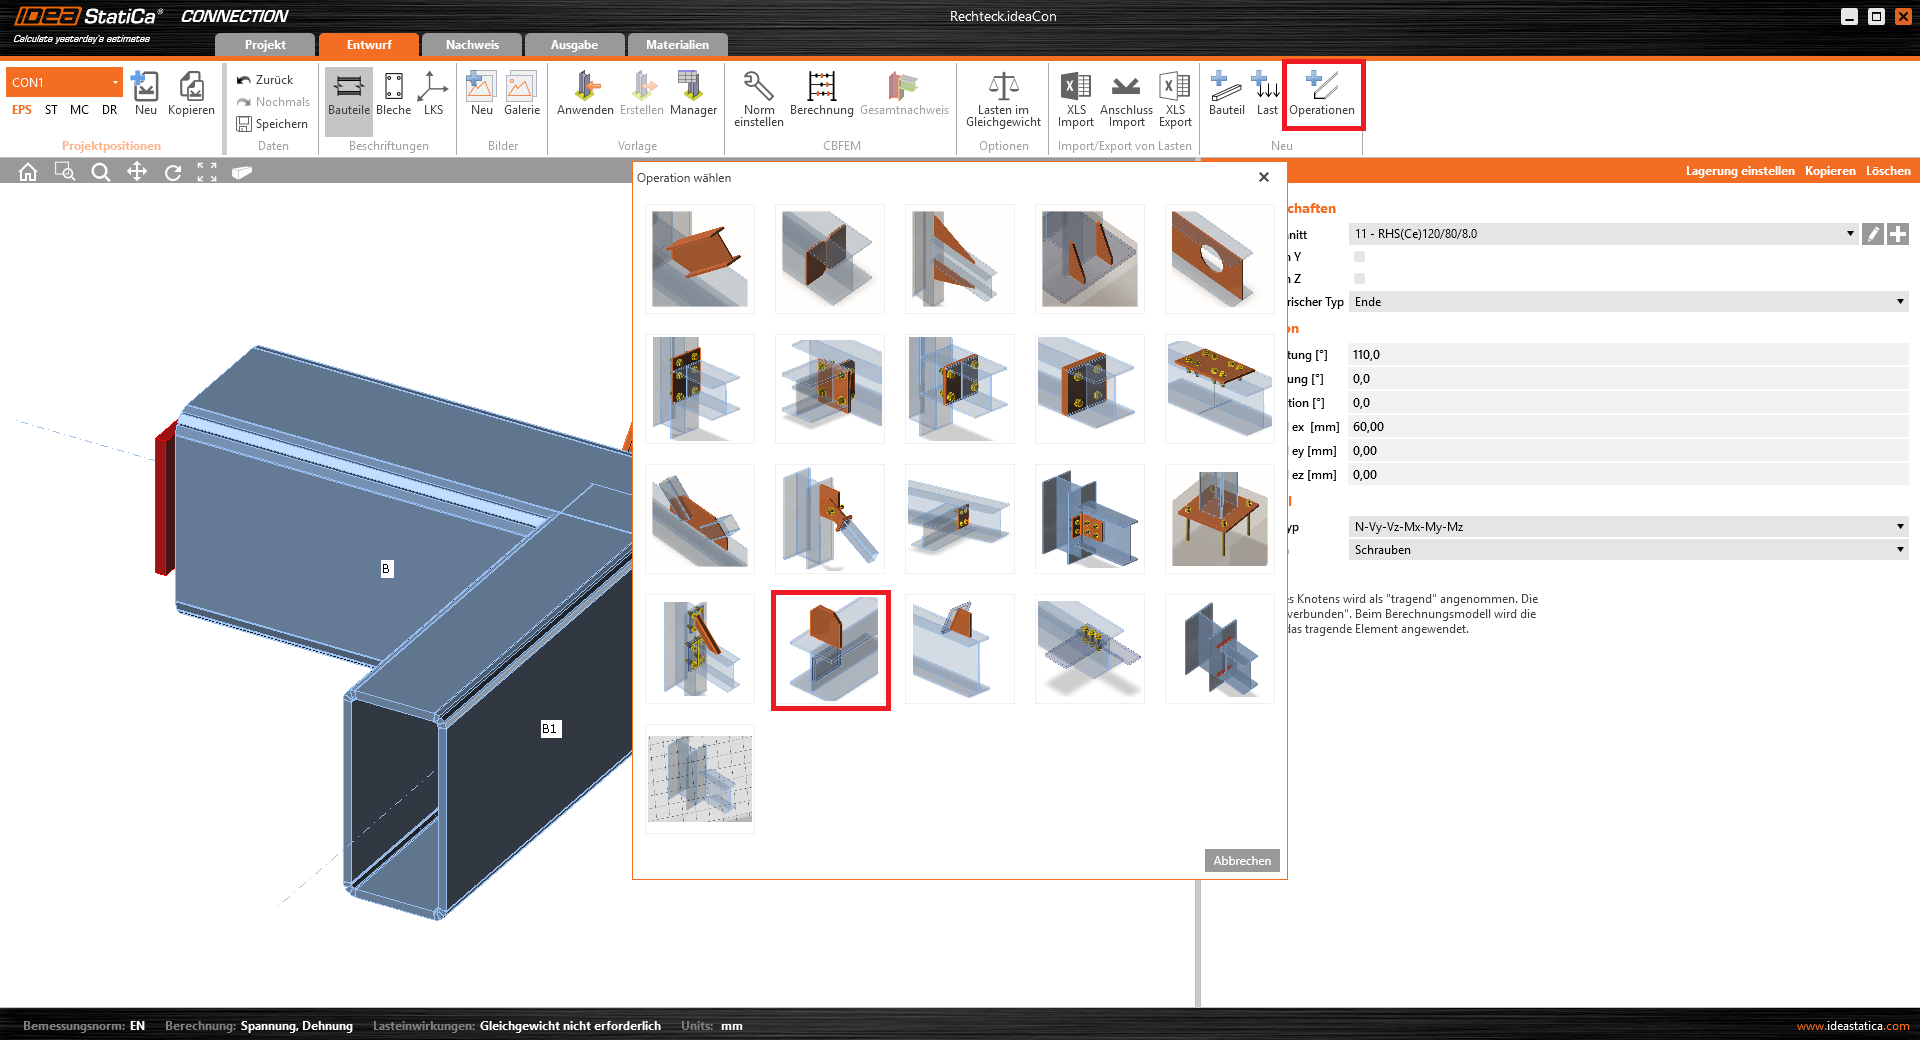Add a new Bauteil member
Image resolution: width=1920 pixels, height=1040 pixels.
(1226, 94)
